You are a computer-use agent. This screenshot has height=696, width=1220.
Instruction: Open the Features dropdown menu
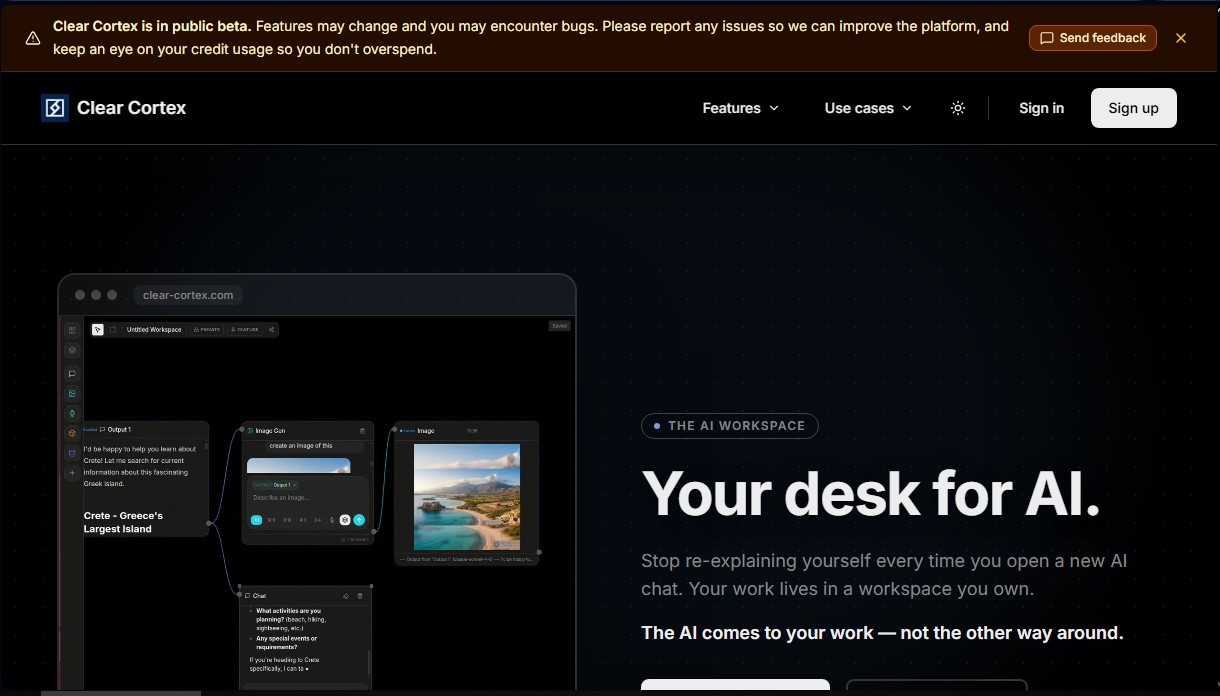pyautogui.click(x=741, y=108)
